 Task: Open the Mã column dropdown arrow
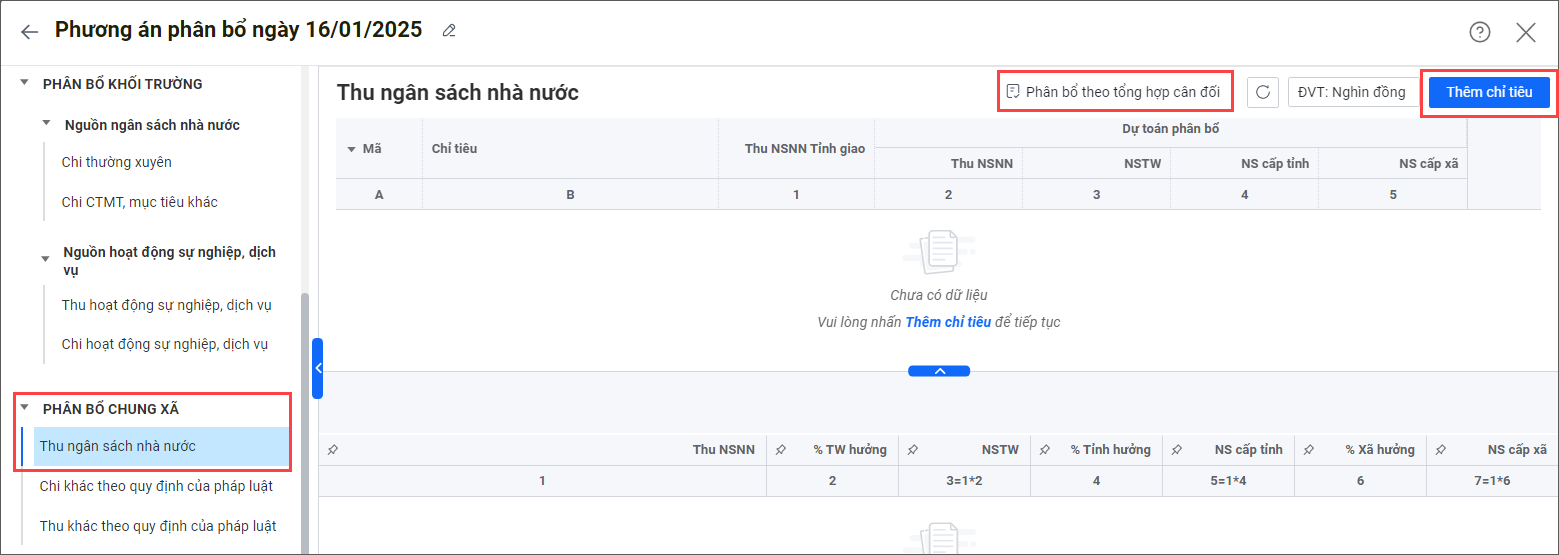[351, 149]
